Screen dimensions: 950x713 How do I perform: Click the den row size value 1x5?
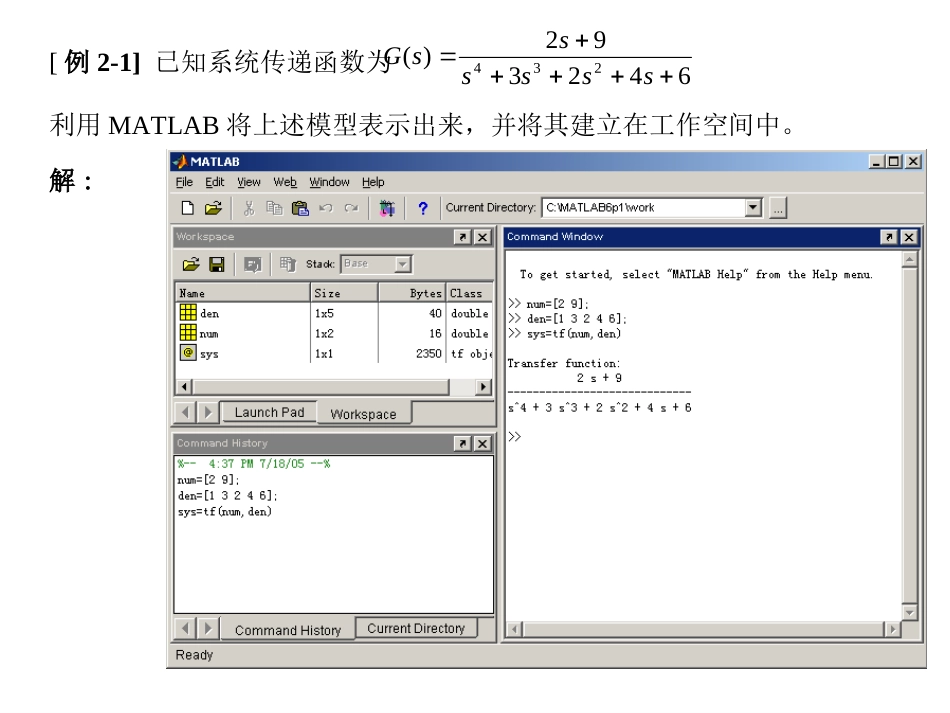coord(324,313)
